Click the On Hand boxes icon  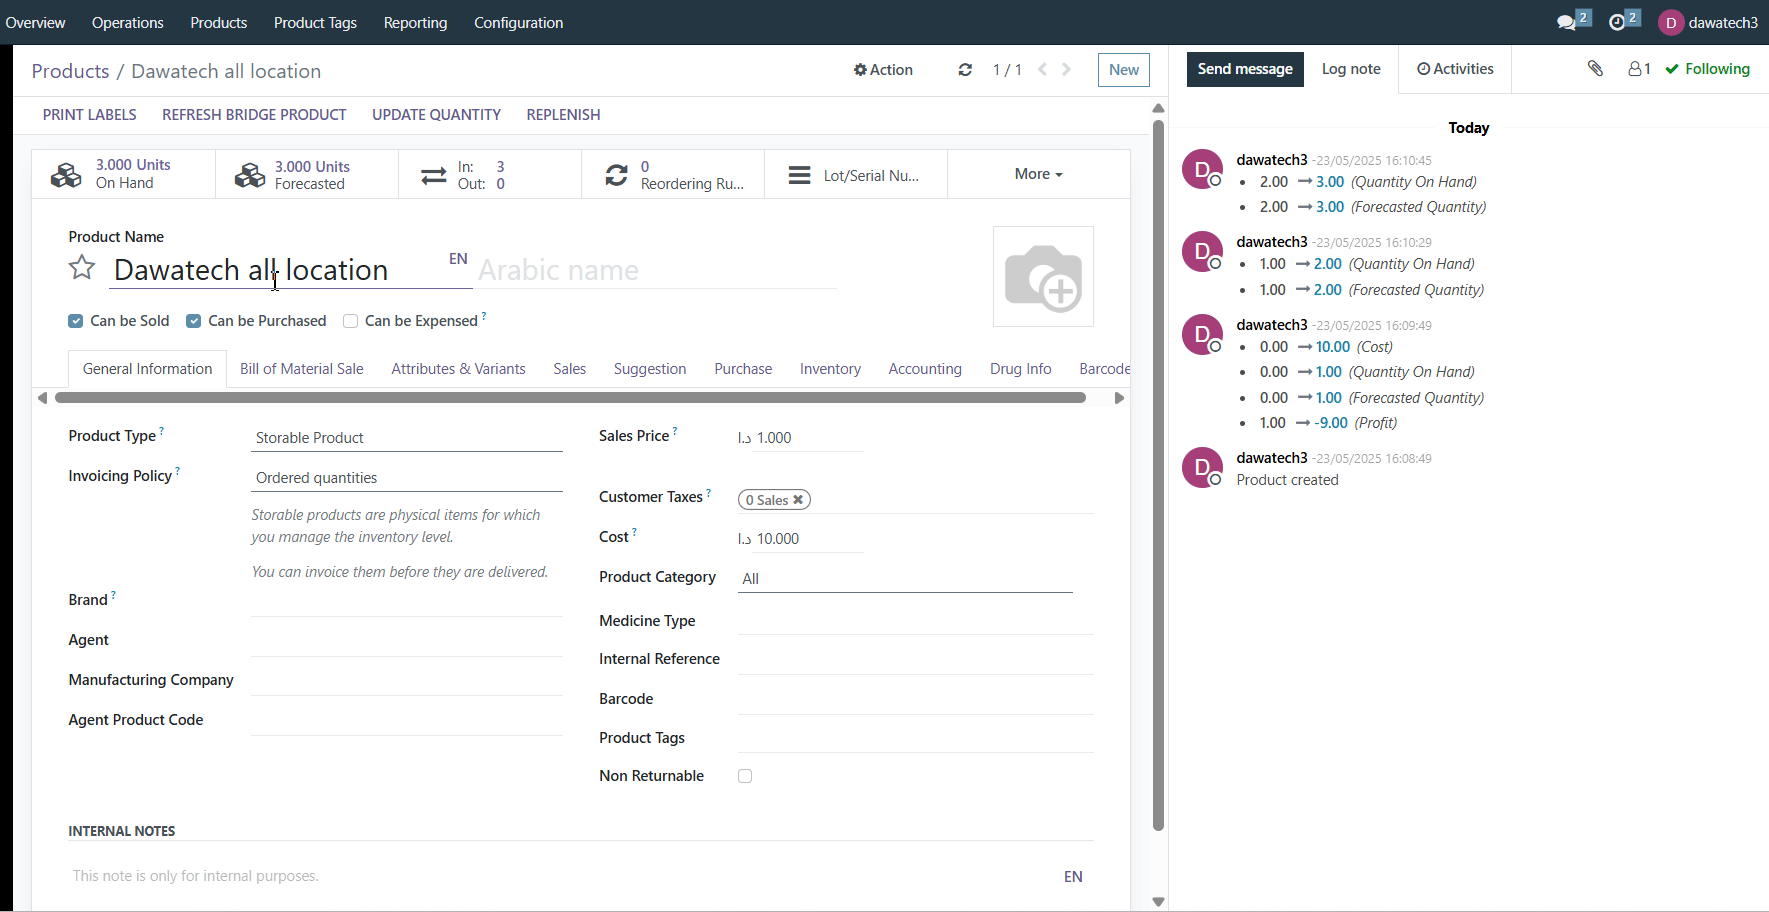[66, 174]
